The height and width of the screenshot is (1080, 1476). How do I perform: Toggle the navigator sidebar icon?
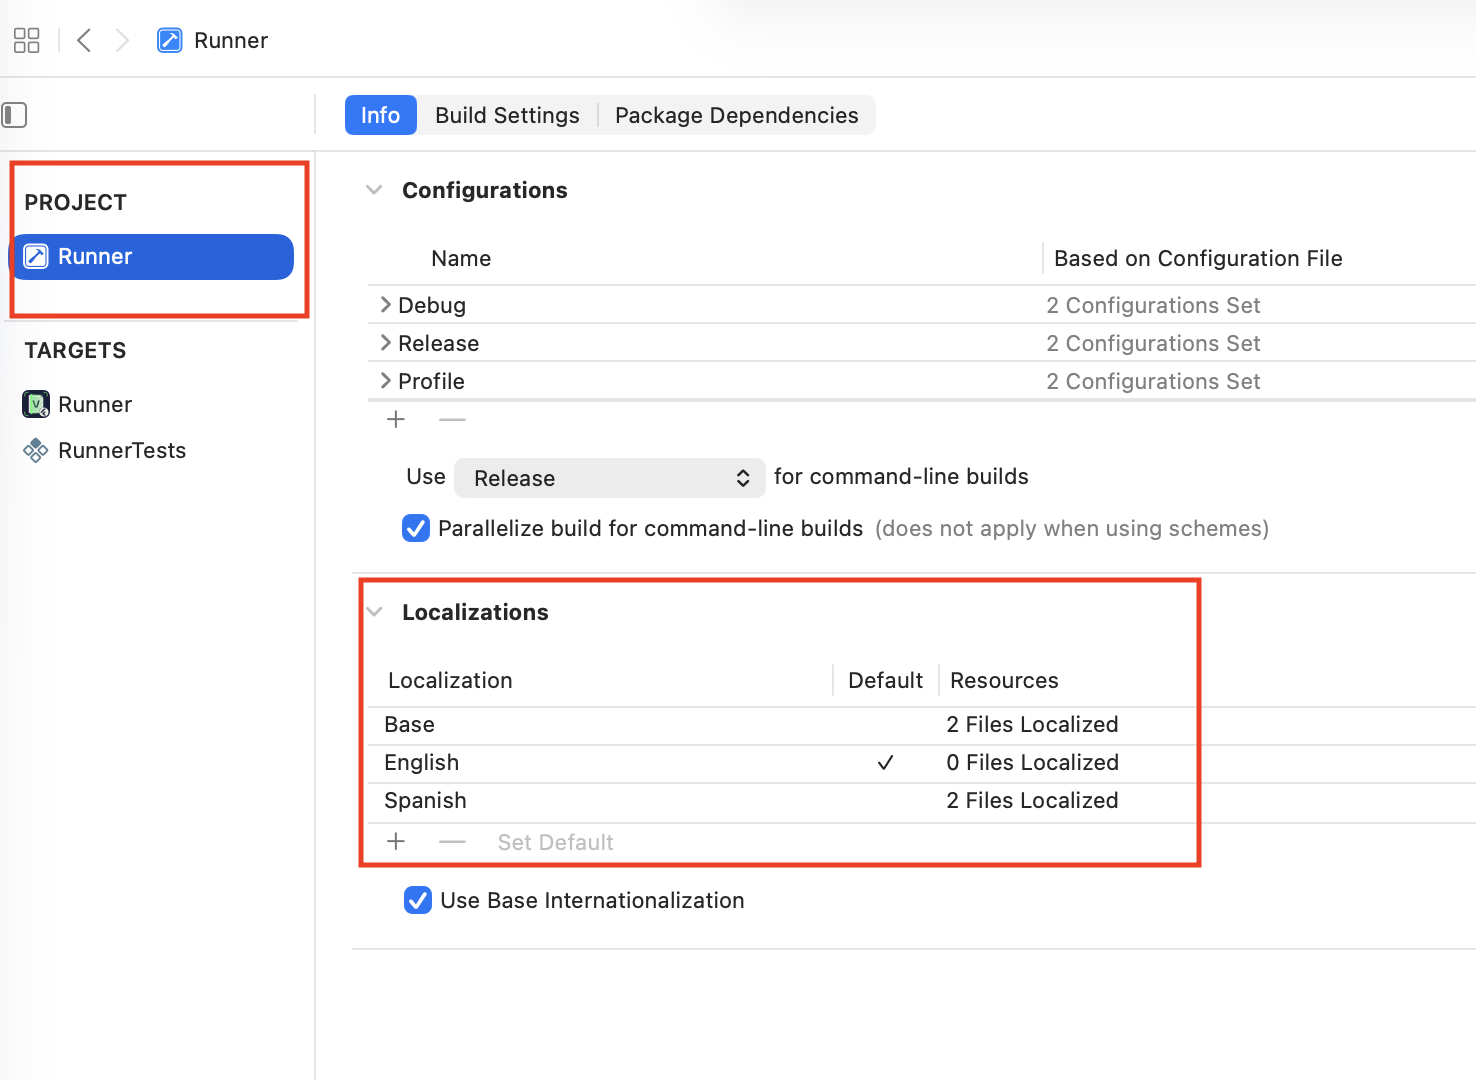pyautogui.click(x=14, y=115)
